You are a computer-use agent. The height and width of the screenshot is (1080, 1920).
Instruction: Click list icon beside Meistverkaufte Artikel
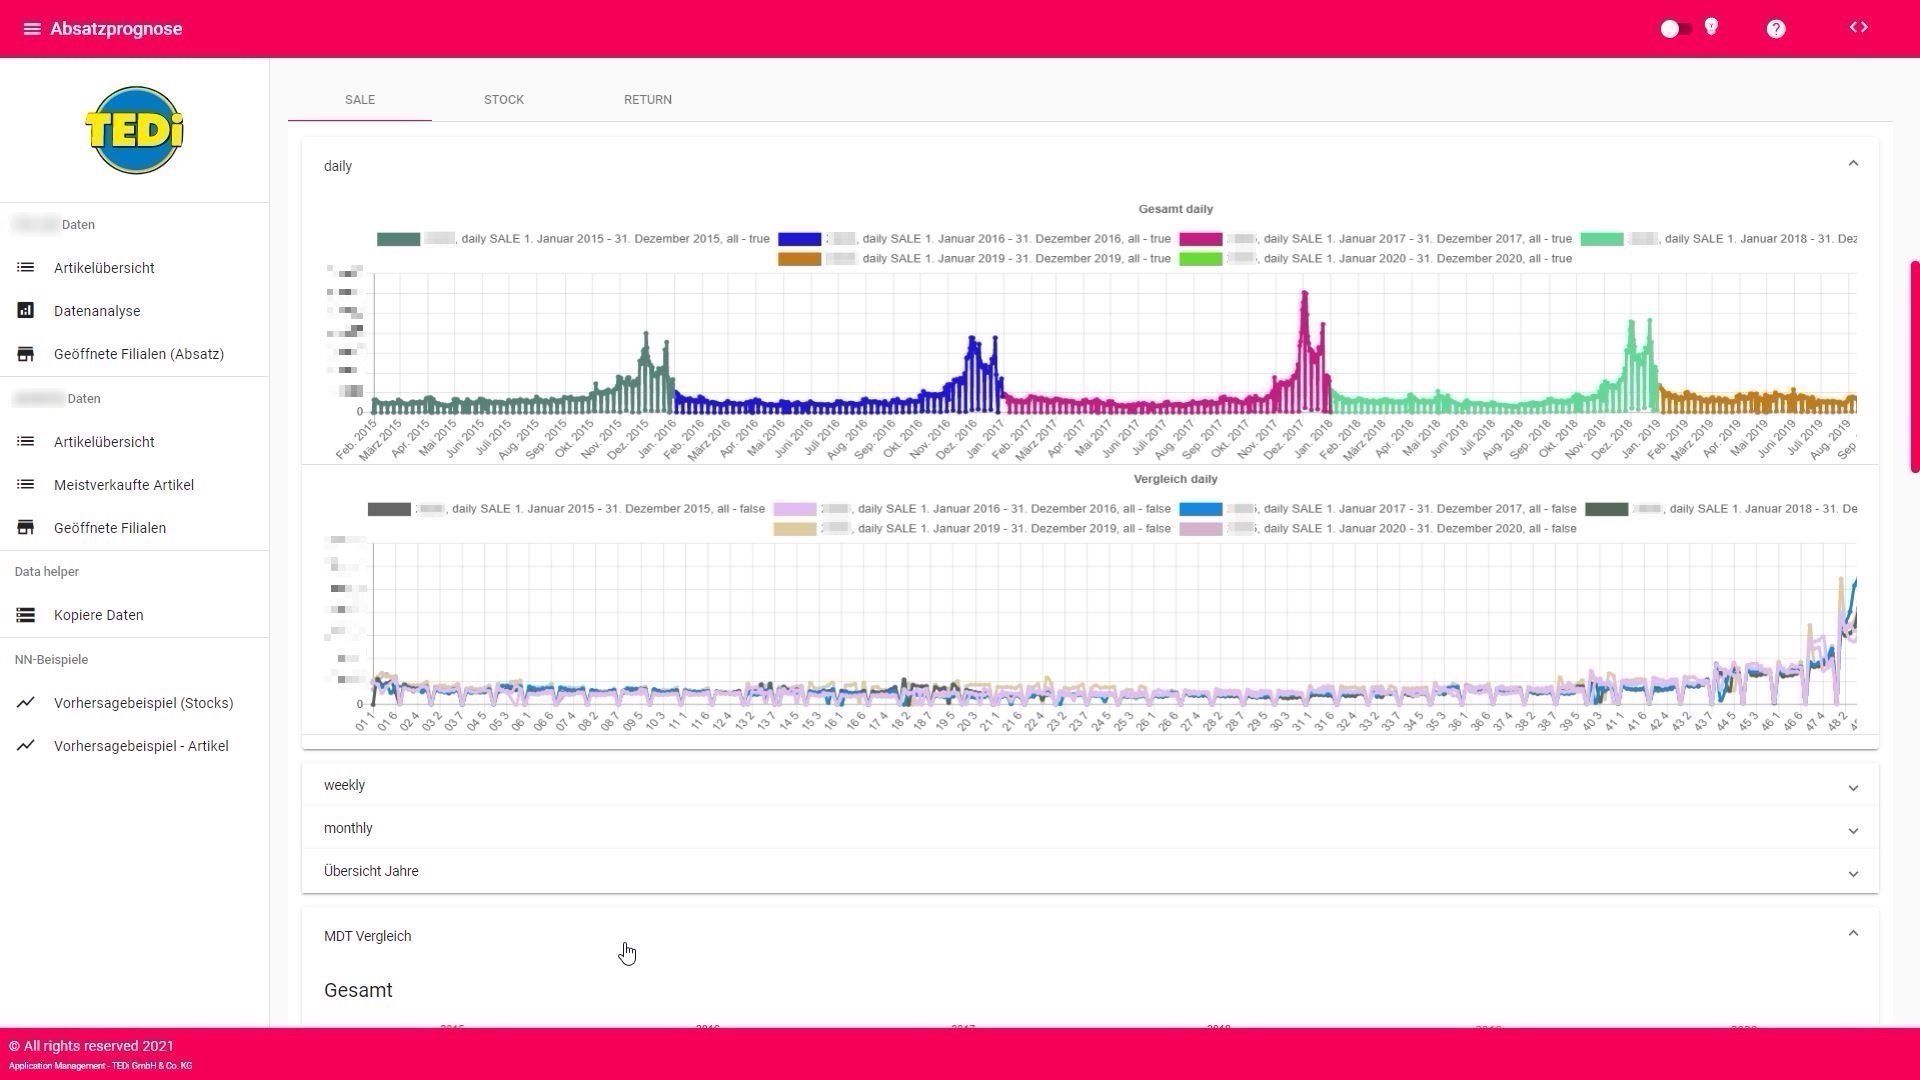click(26, 485)
